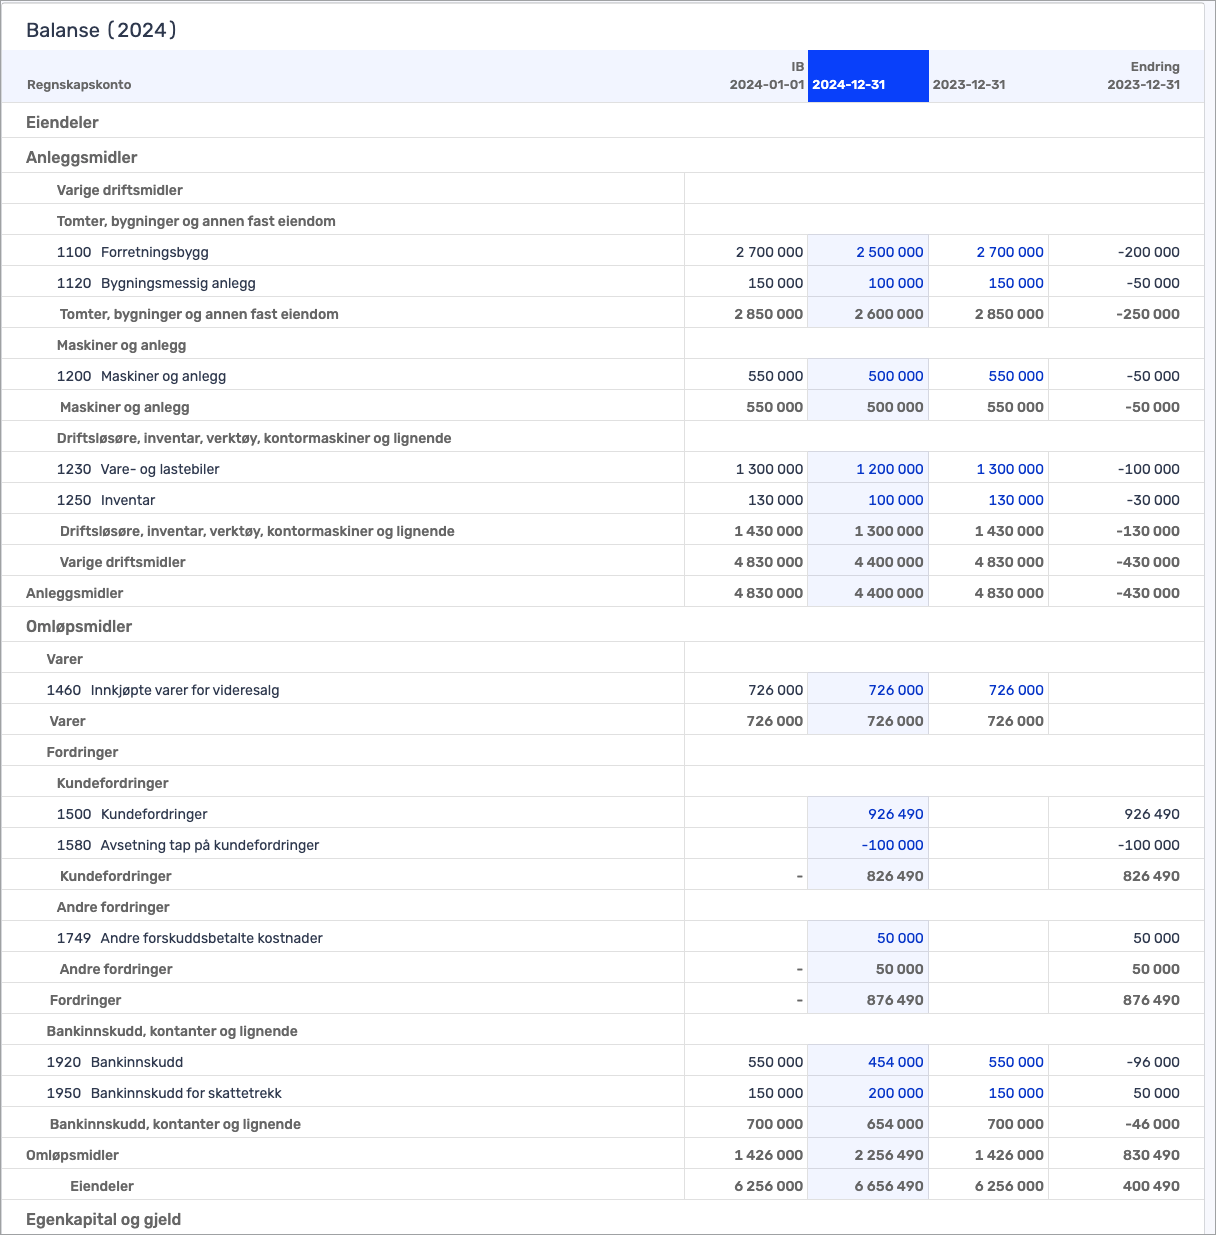
Task: Click the Endring column header
Action: click(x=1143, y=76)
